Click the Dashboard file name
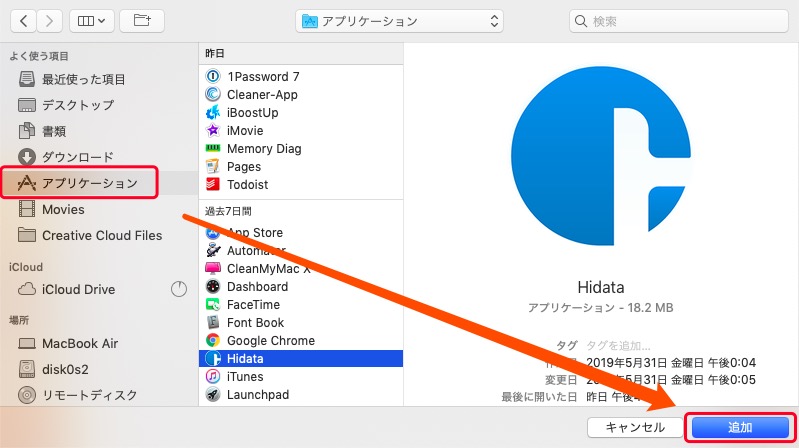Screen dimensions: 799x448 pos(257,286)
